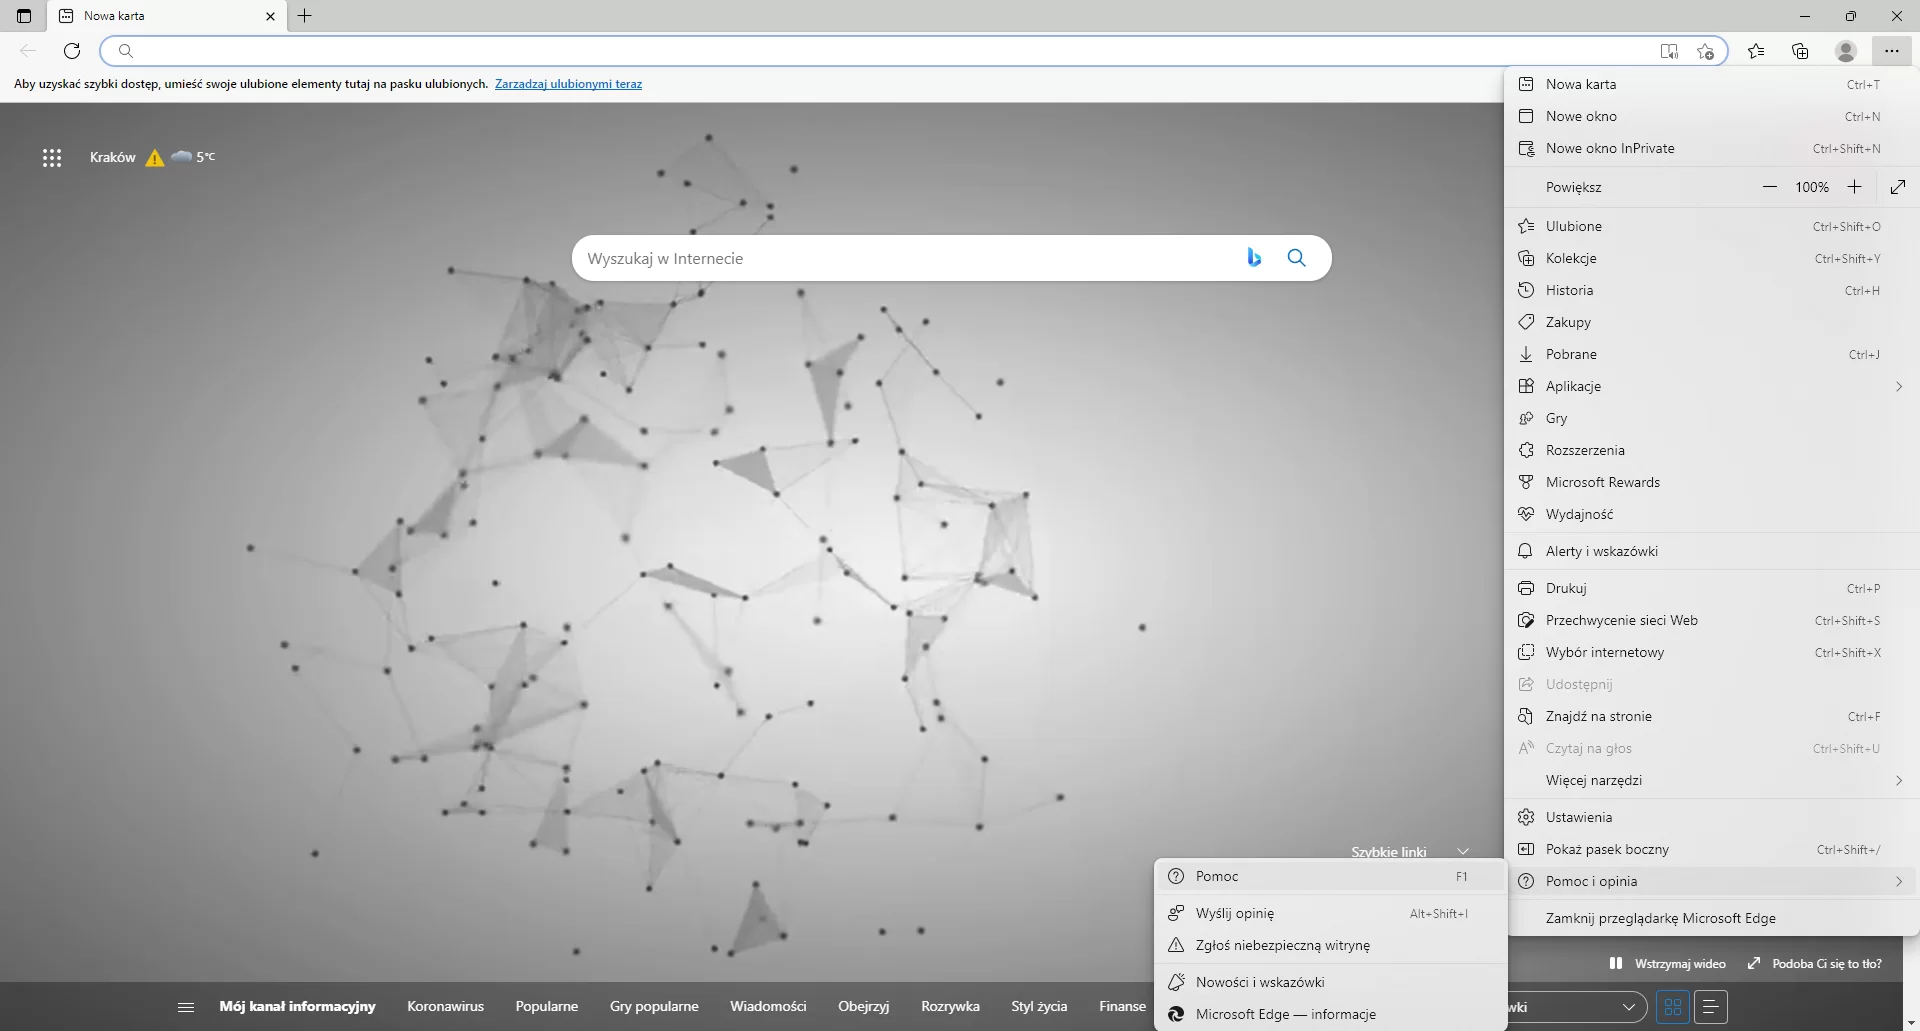Expand the Aplikacje submenu
1920x1031 pixels.
tap(1711, 386)
